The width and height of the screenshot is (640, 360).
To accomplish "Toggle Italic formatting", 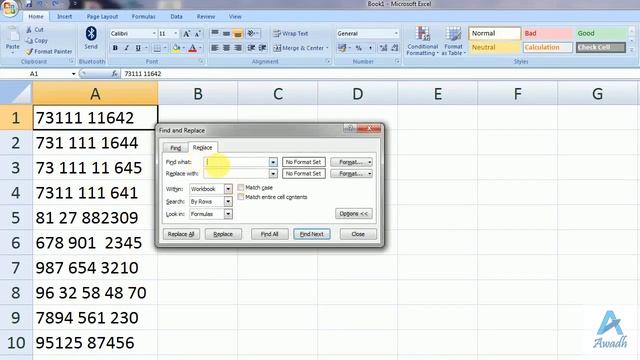I will 127,48.
